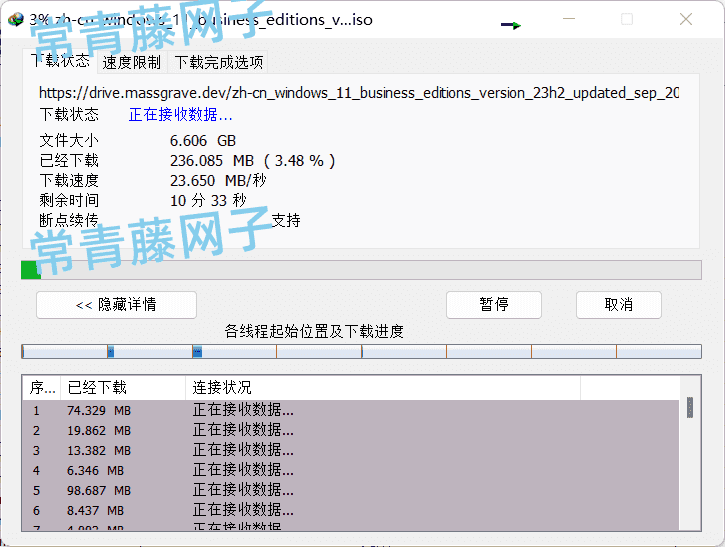Click the 支持 resume capability value
725x547 pixels.
click(286, 220)
